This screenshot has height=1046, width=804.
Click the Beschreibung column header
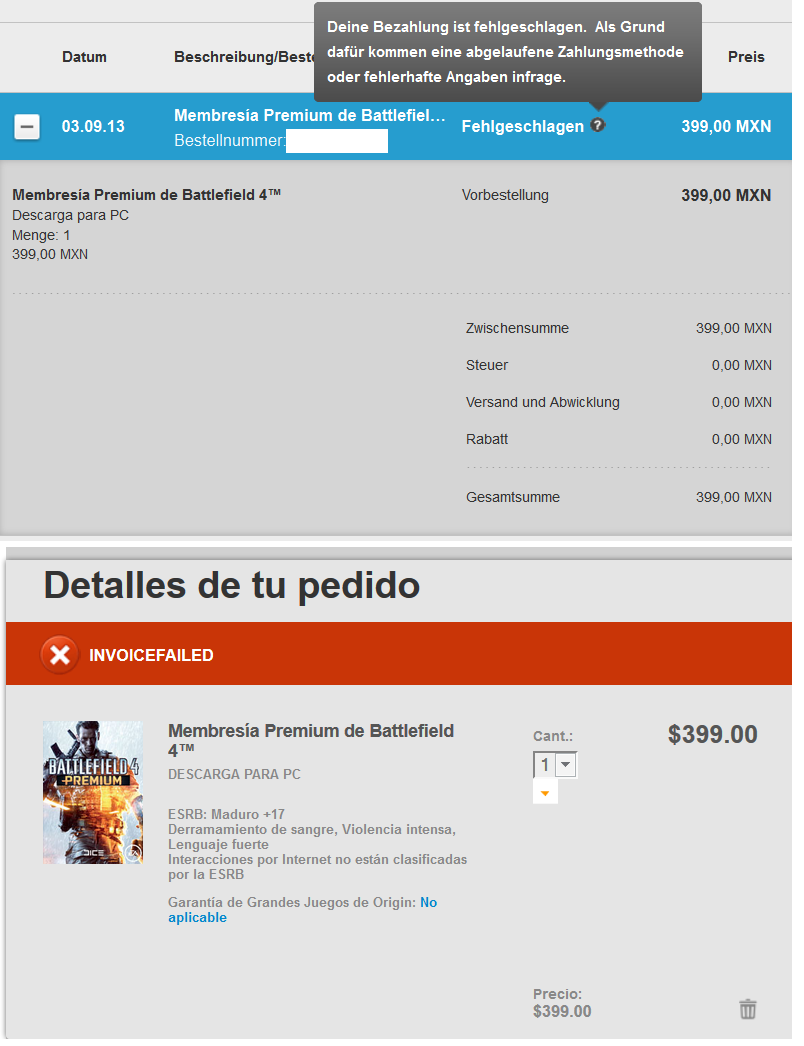click(244, 57)
